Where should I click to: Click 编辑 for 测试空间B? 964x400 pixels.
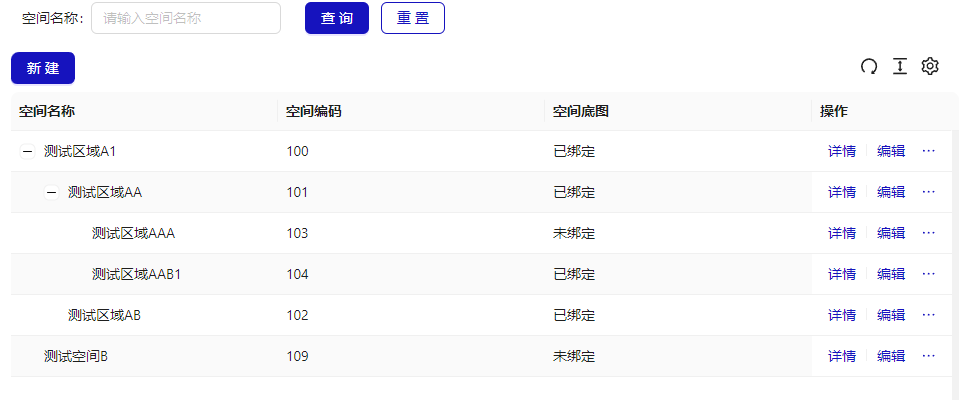891,356
